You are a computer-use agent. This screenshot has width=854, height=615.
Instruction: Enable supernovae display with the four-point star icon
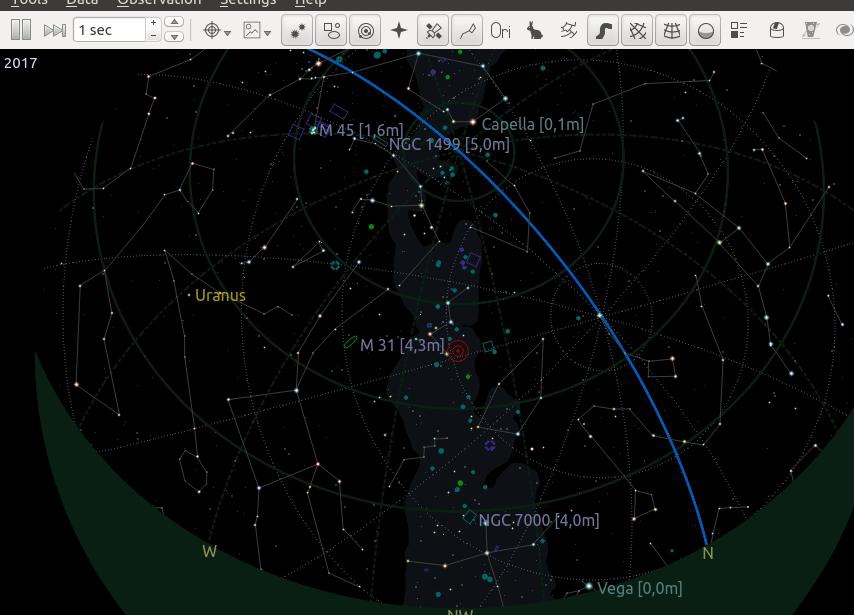point(399,31)
